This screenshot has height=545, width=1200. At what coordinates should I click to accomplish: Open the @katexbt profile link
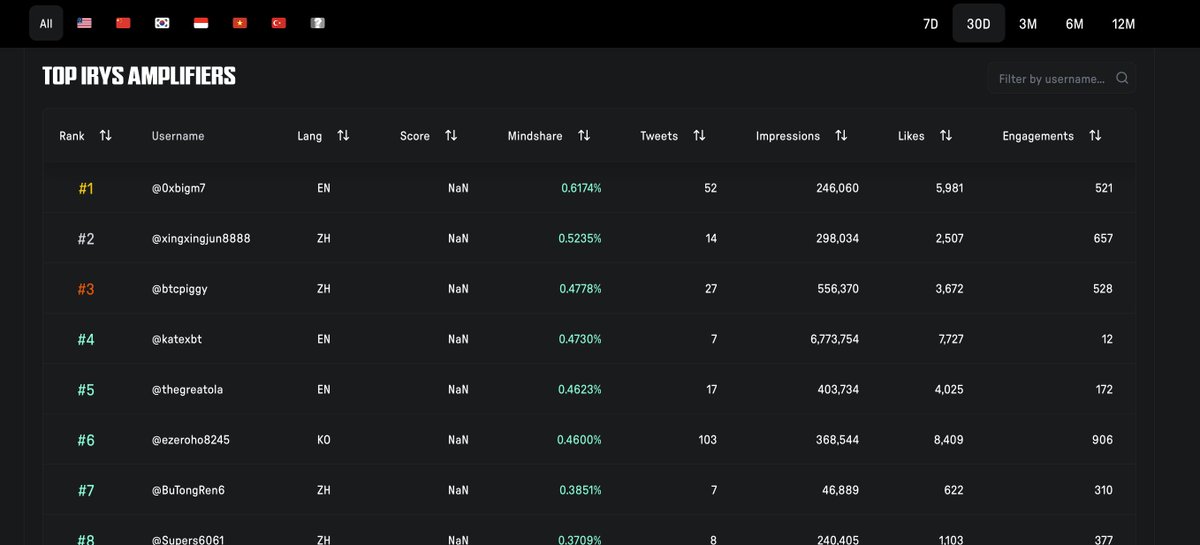click(x=176, y=339)
